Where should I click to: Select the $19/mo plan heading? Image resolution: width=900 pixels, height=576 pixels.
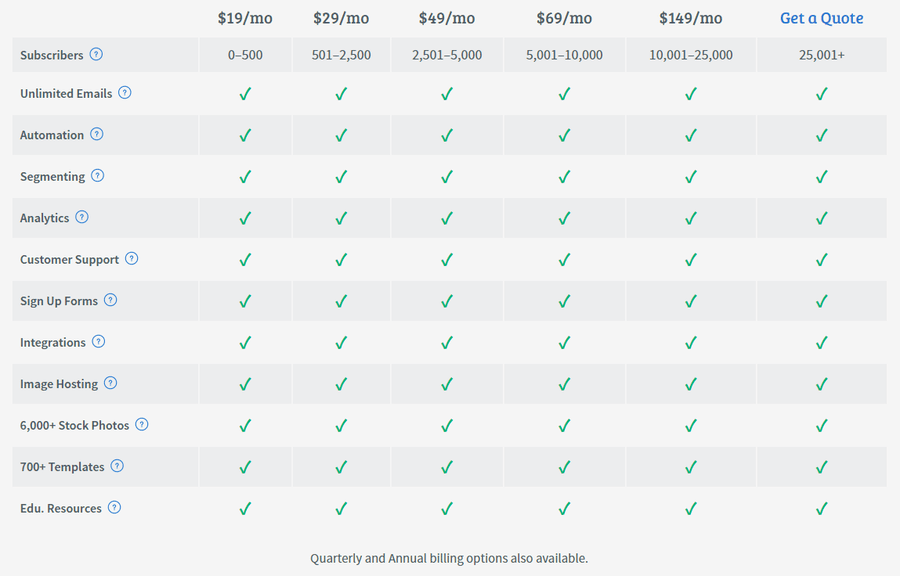coord(245,18)
